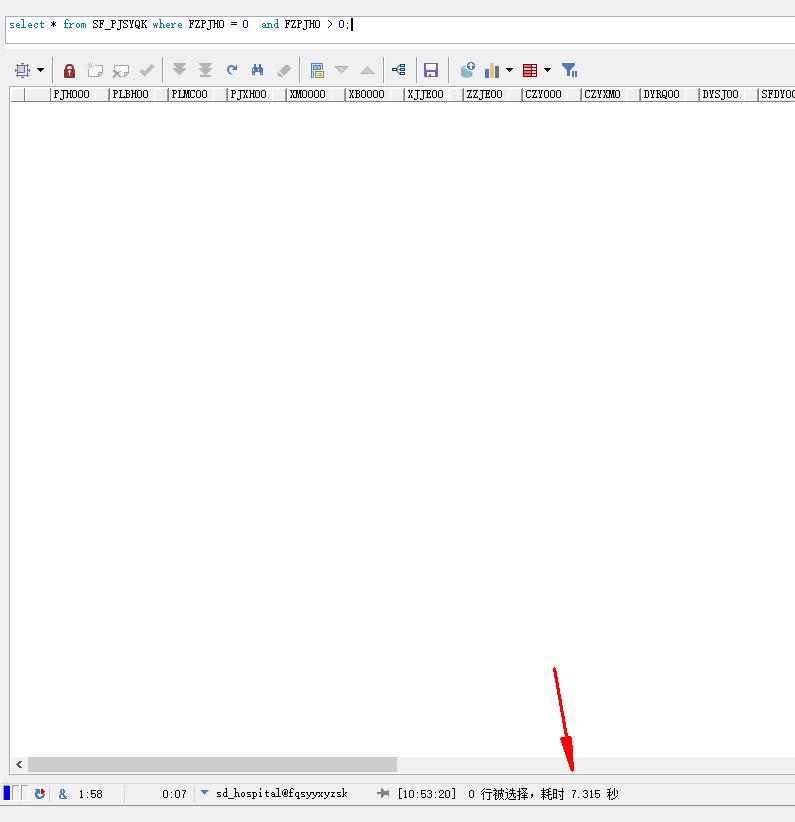Click into the SQL editor text area

coord(400,30)
